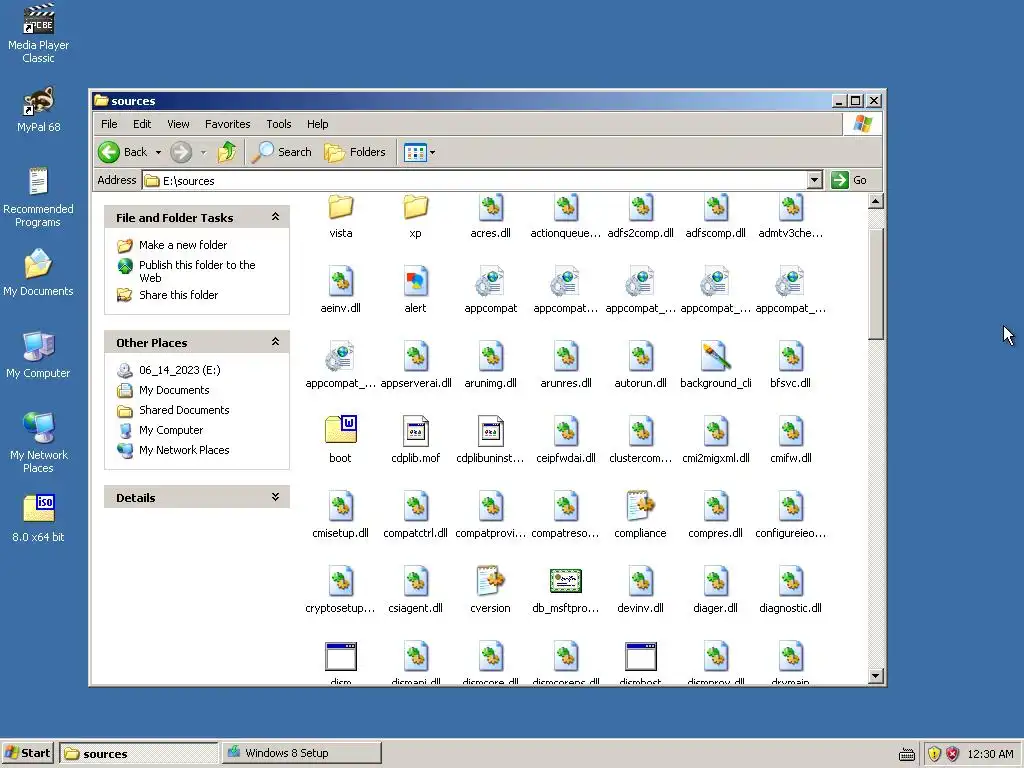Screen dimensions: 1024x768
Task: Select the autorun.dll file
Action: pyautogui.click(x=640, y=364)
